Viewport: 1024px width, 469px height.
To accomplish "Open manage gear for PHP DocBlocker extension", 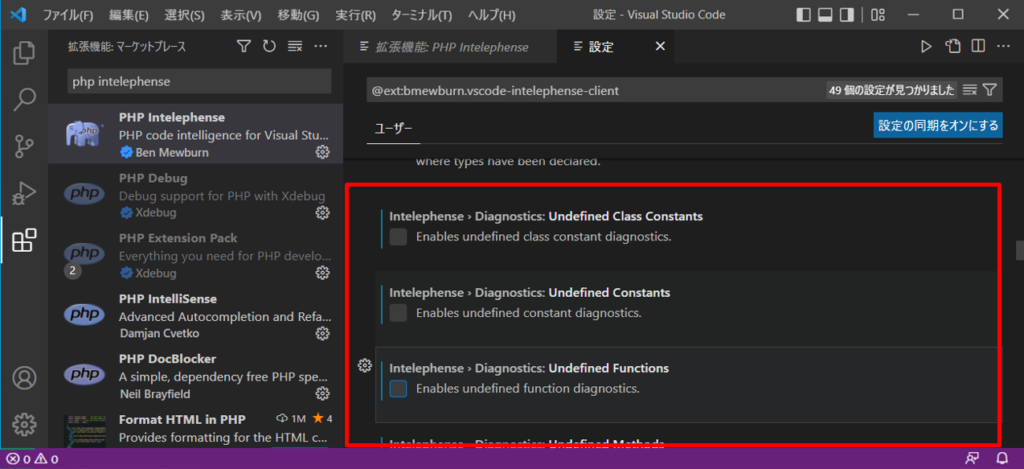I will 322,393.
